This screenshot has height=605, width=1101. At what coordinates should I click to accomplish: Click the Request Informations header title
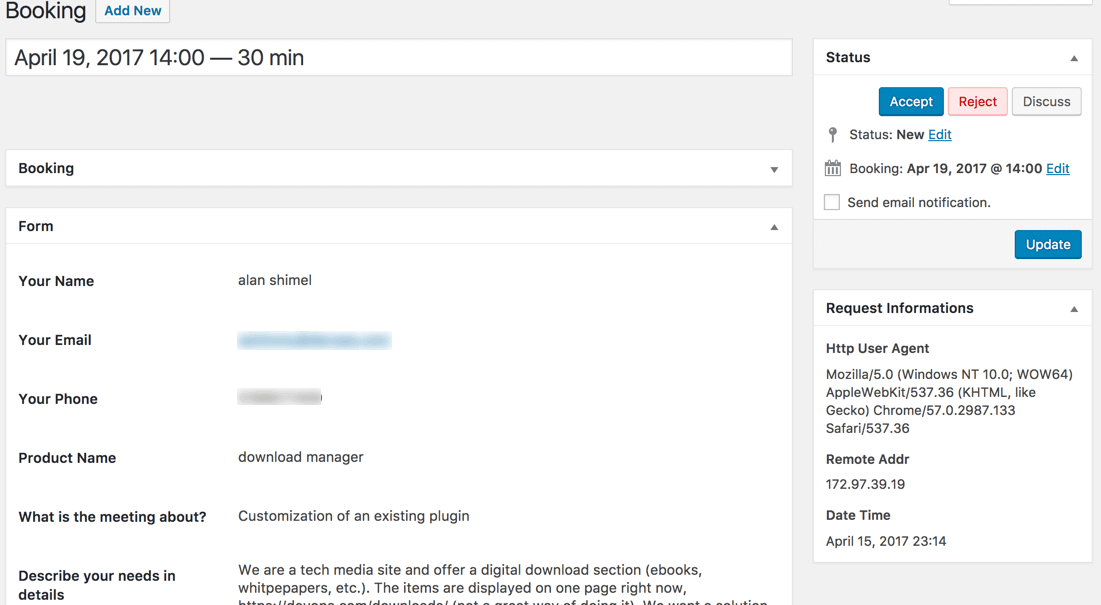coord(899,308)
